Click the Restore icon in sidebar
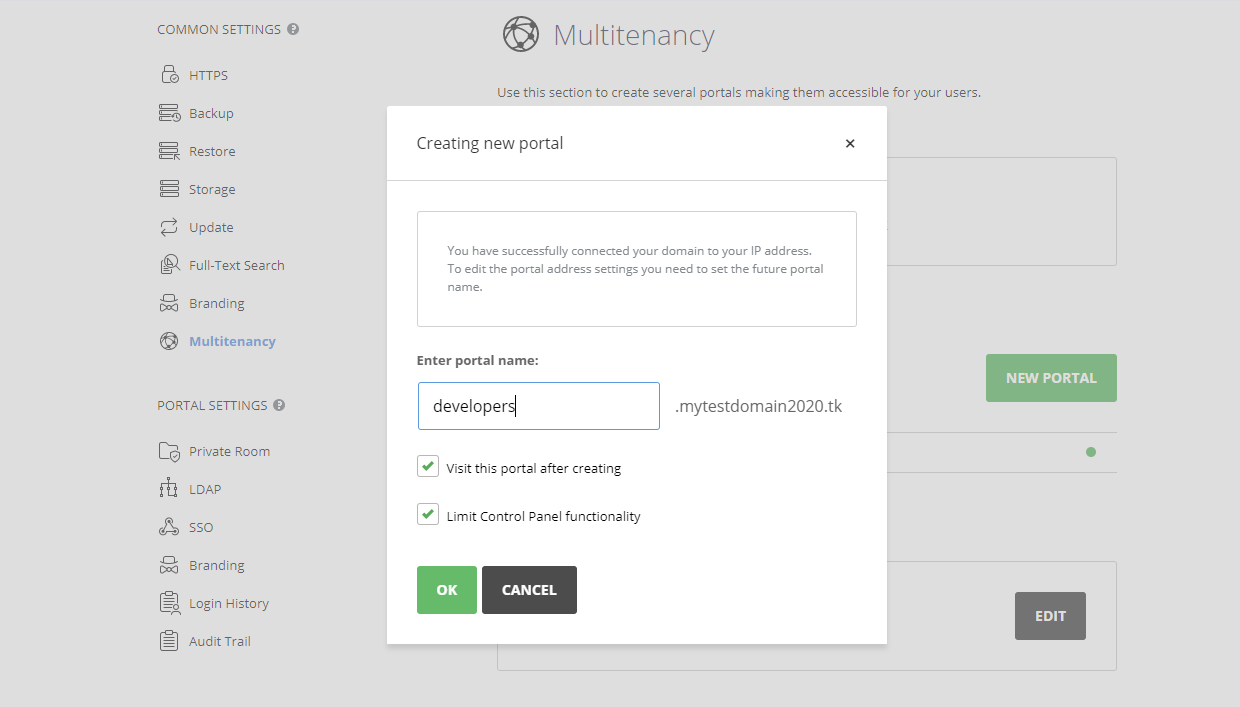This screenshot has width=1240, height=707. [x=169, y=151]
